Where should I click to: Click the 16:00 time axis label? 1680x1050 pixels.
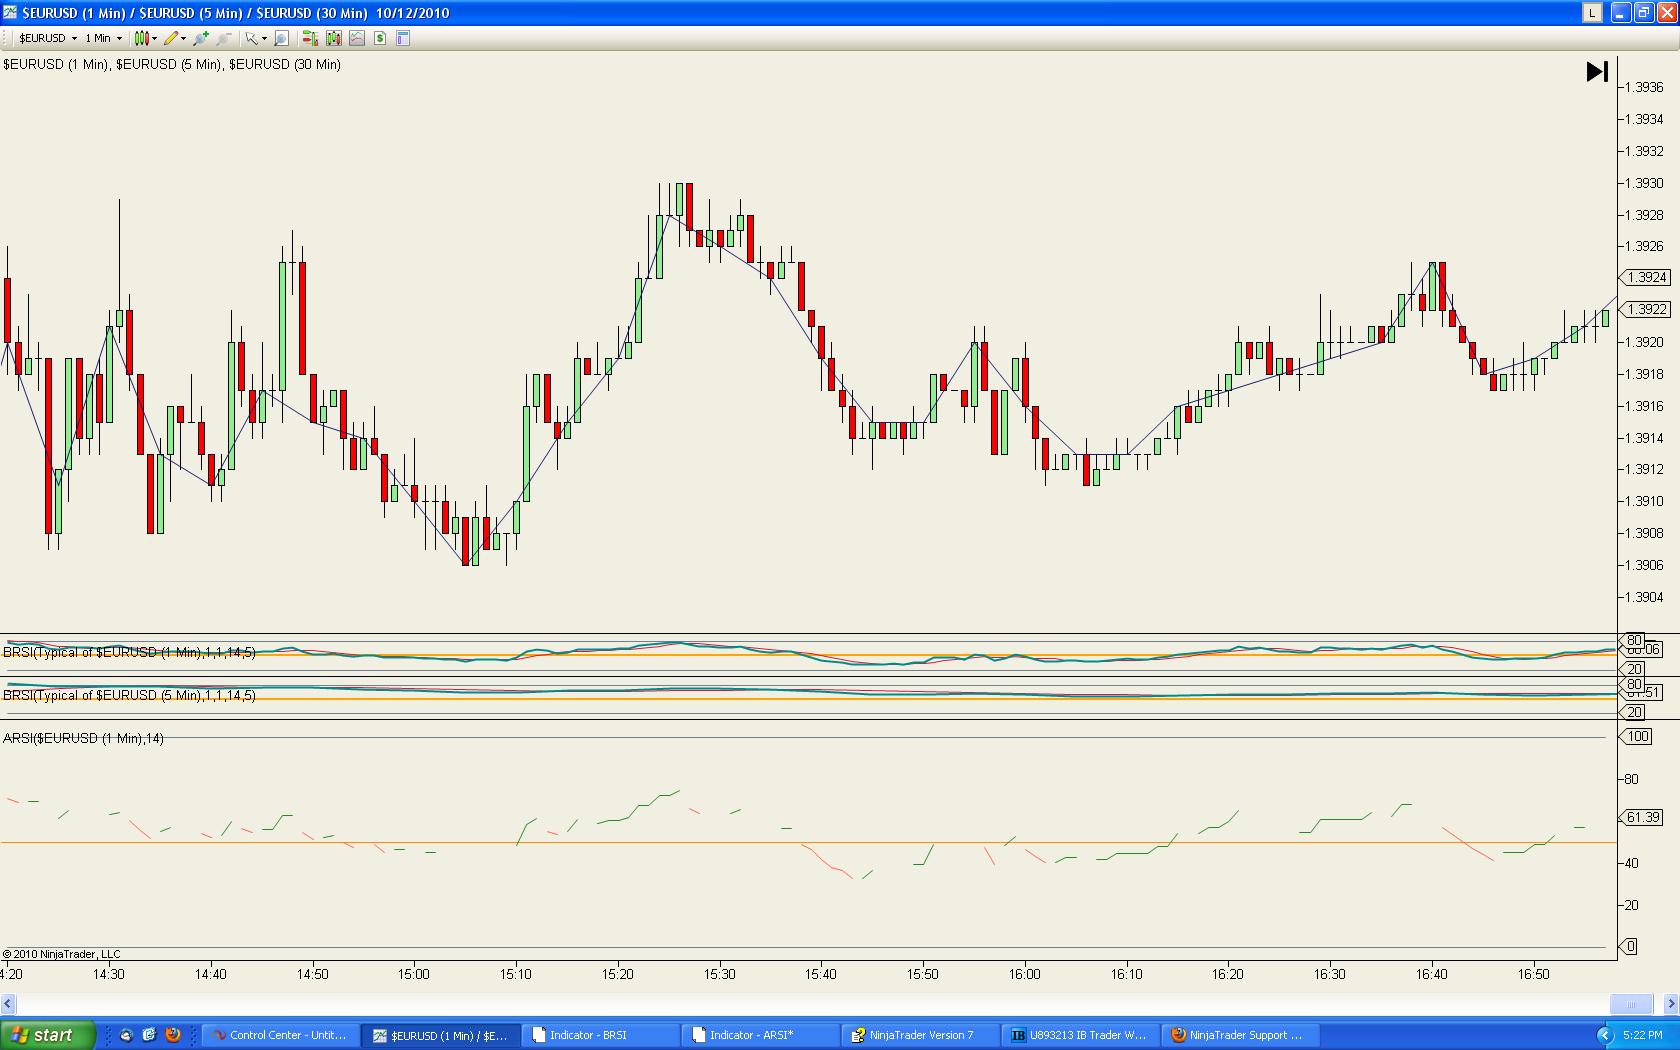point(1025,974)
